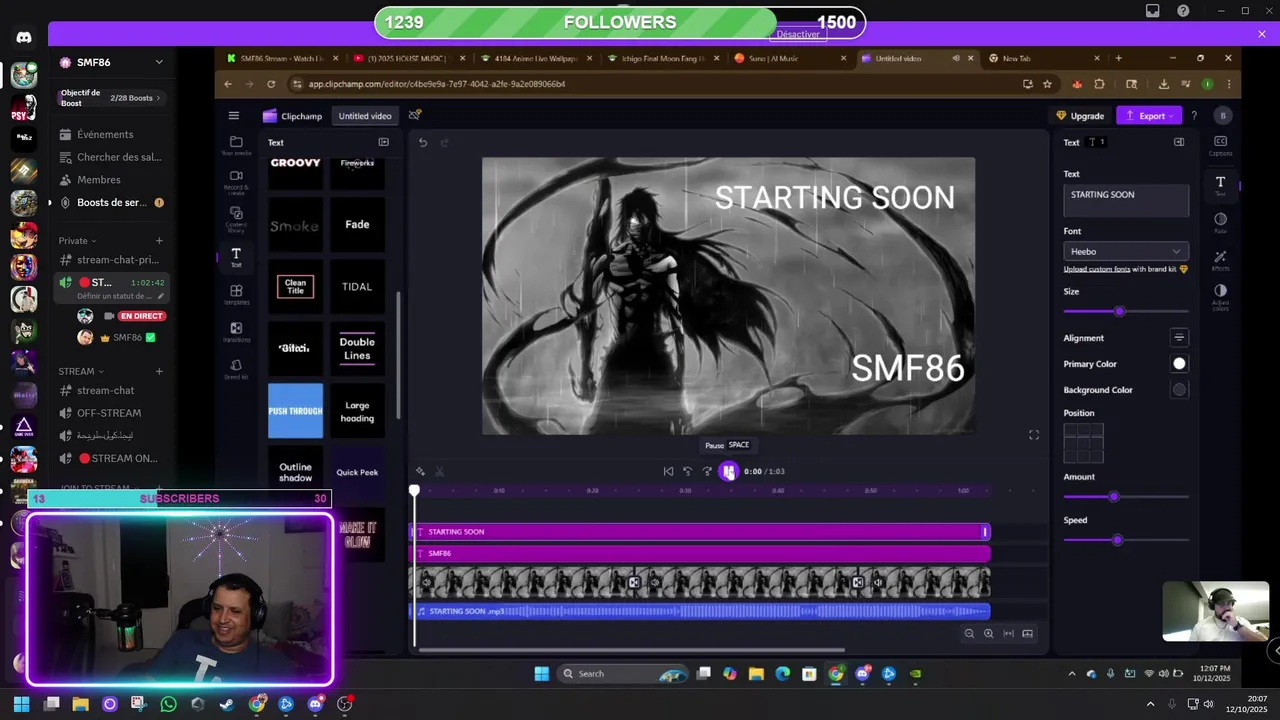Open Membres in Discord sidebar
Image resolution: width=1280 pixels, height=720 pixels.
pos(99,180)
